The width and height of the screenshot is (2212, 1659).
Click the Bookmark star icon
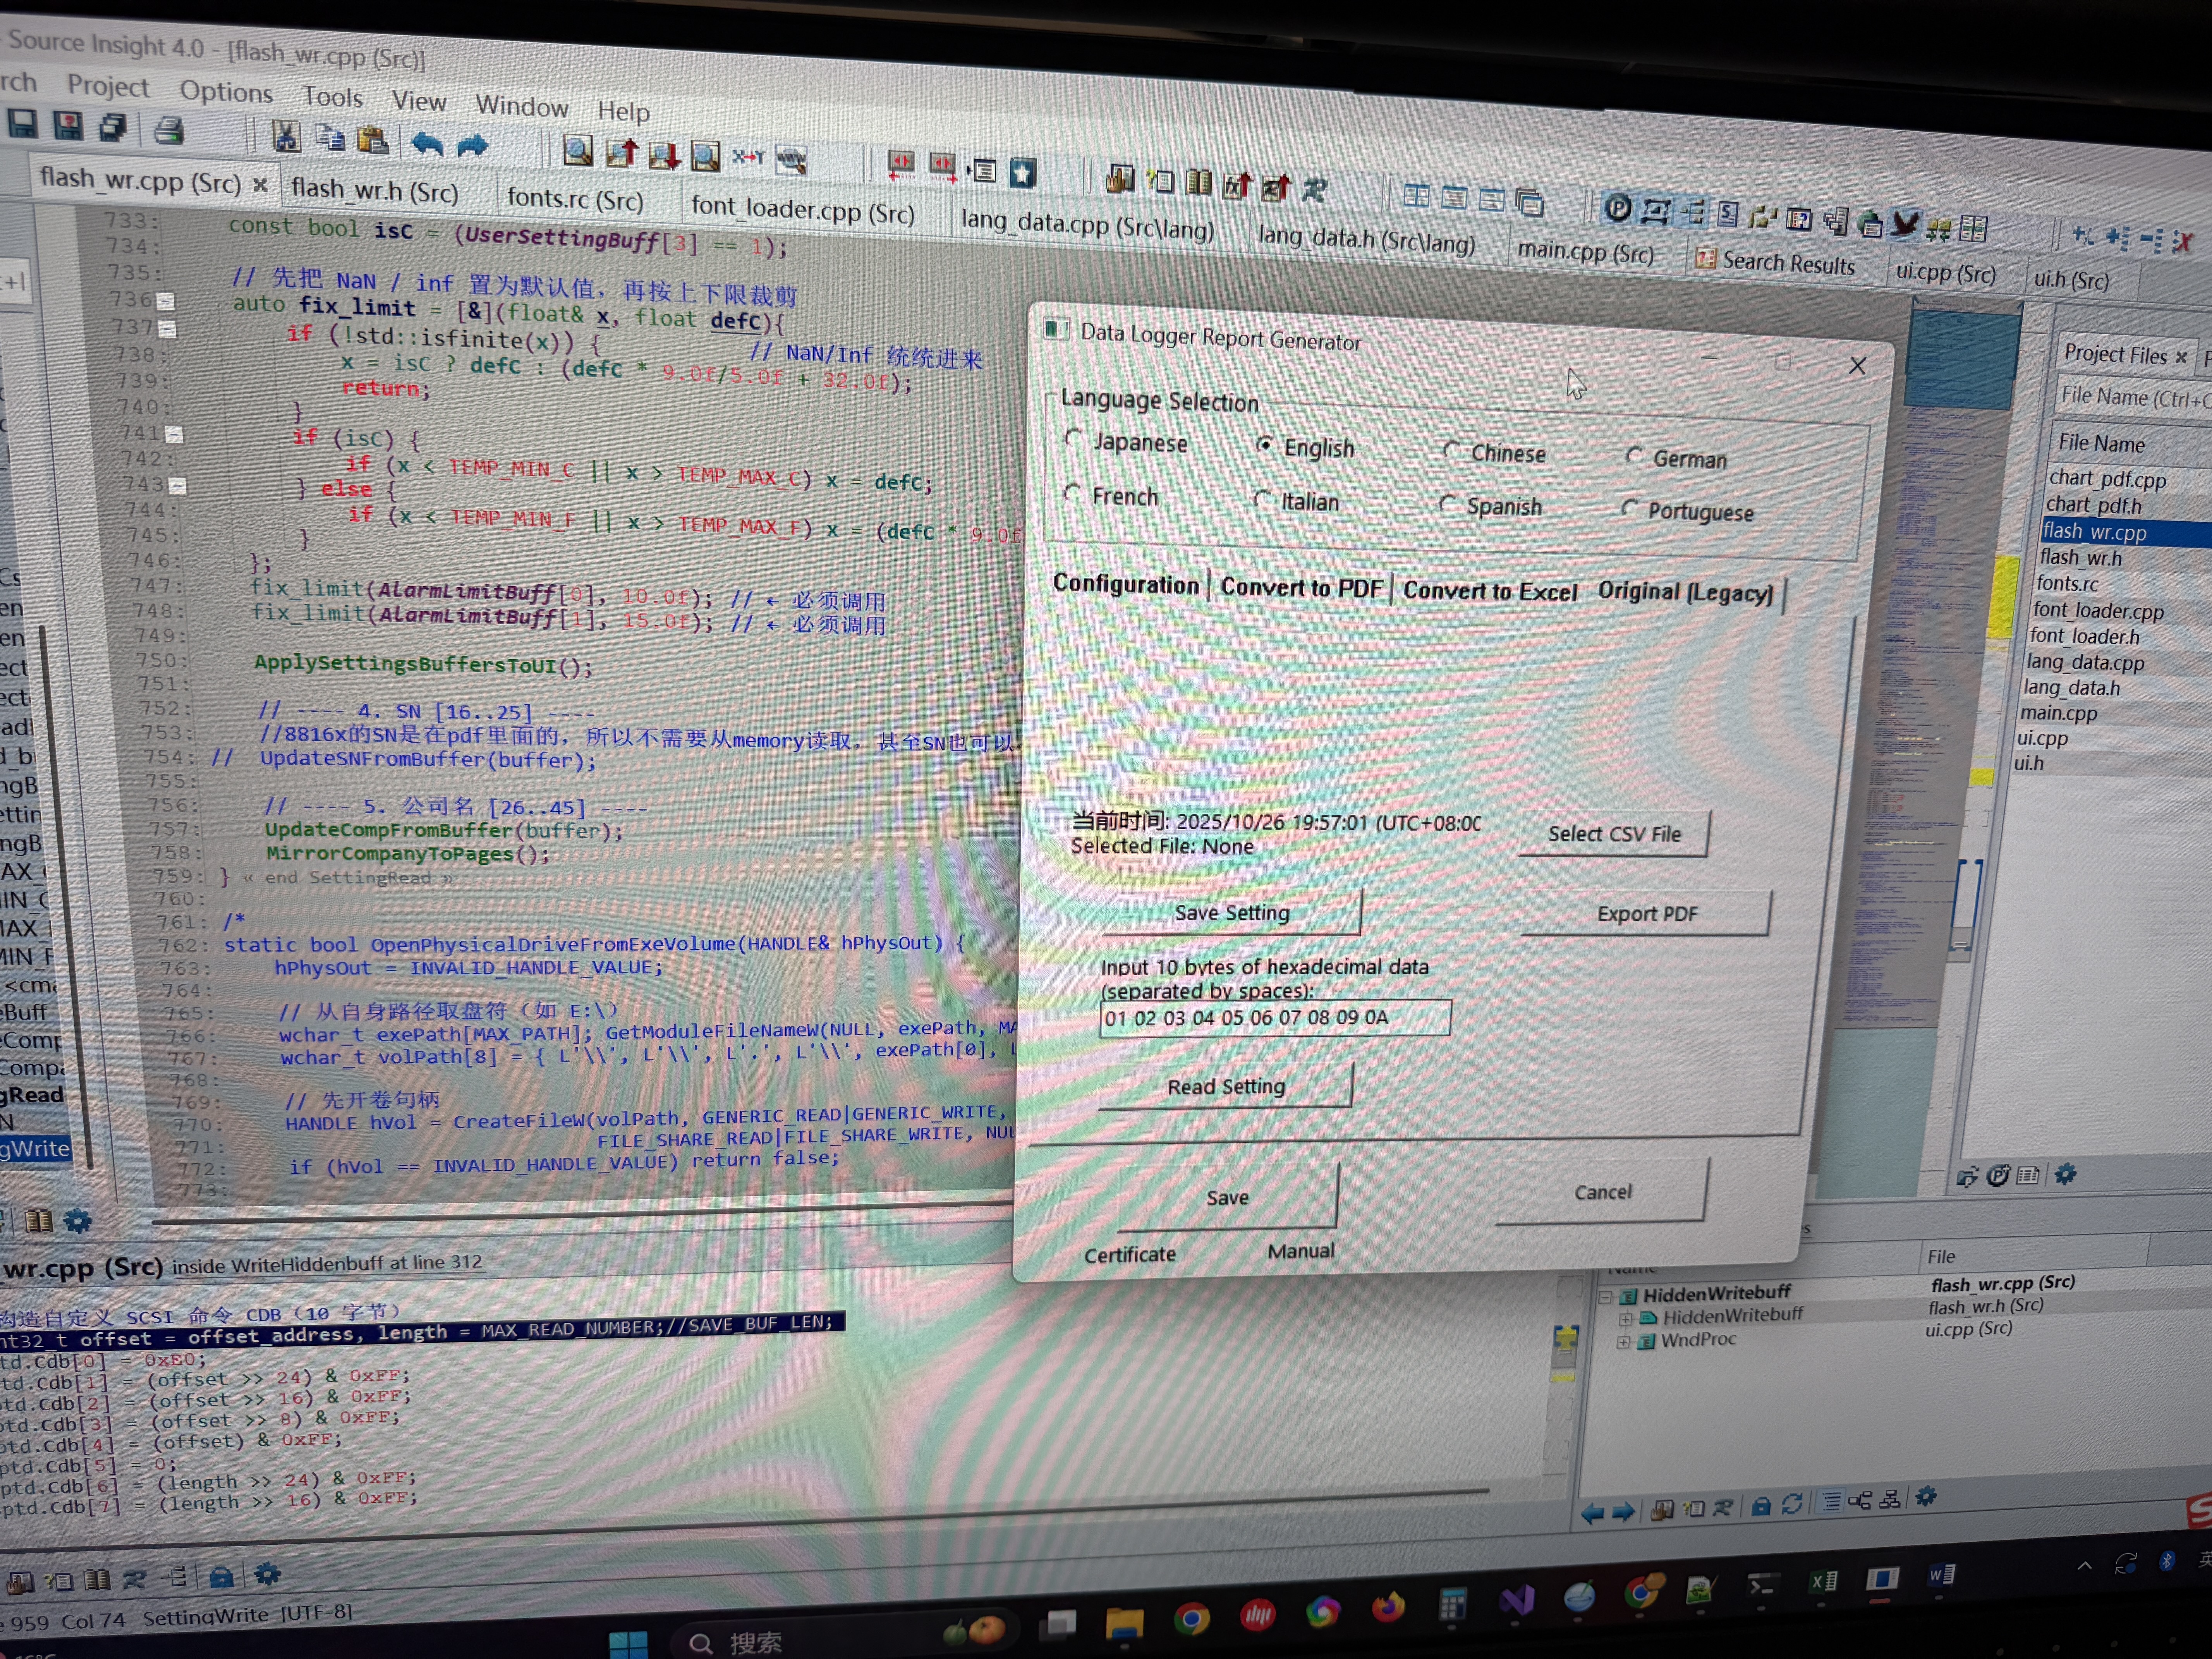(x=1022, y=174)
